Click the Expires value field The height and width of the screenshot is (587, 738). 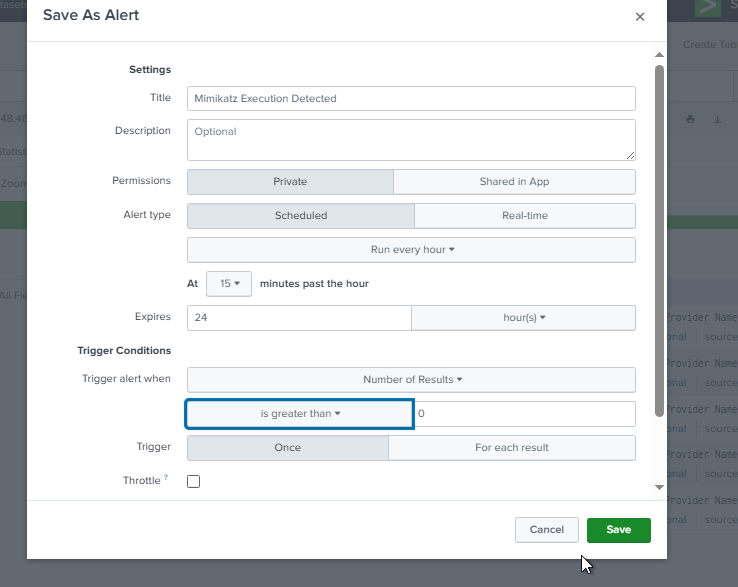tap(299, 318)
